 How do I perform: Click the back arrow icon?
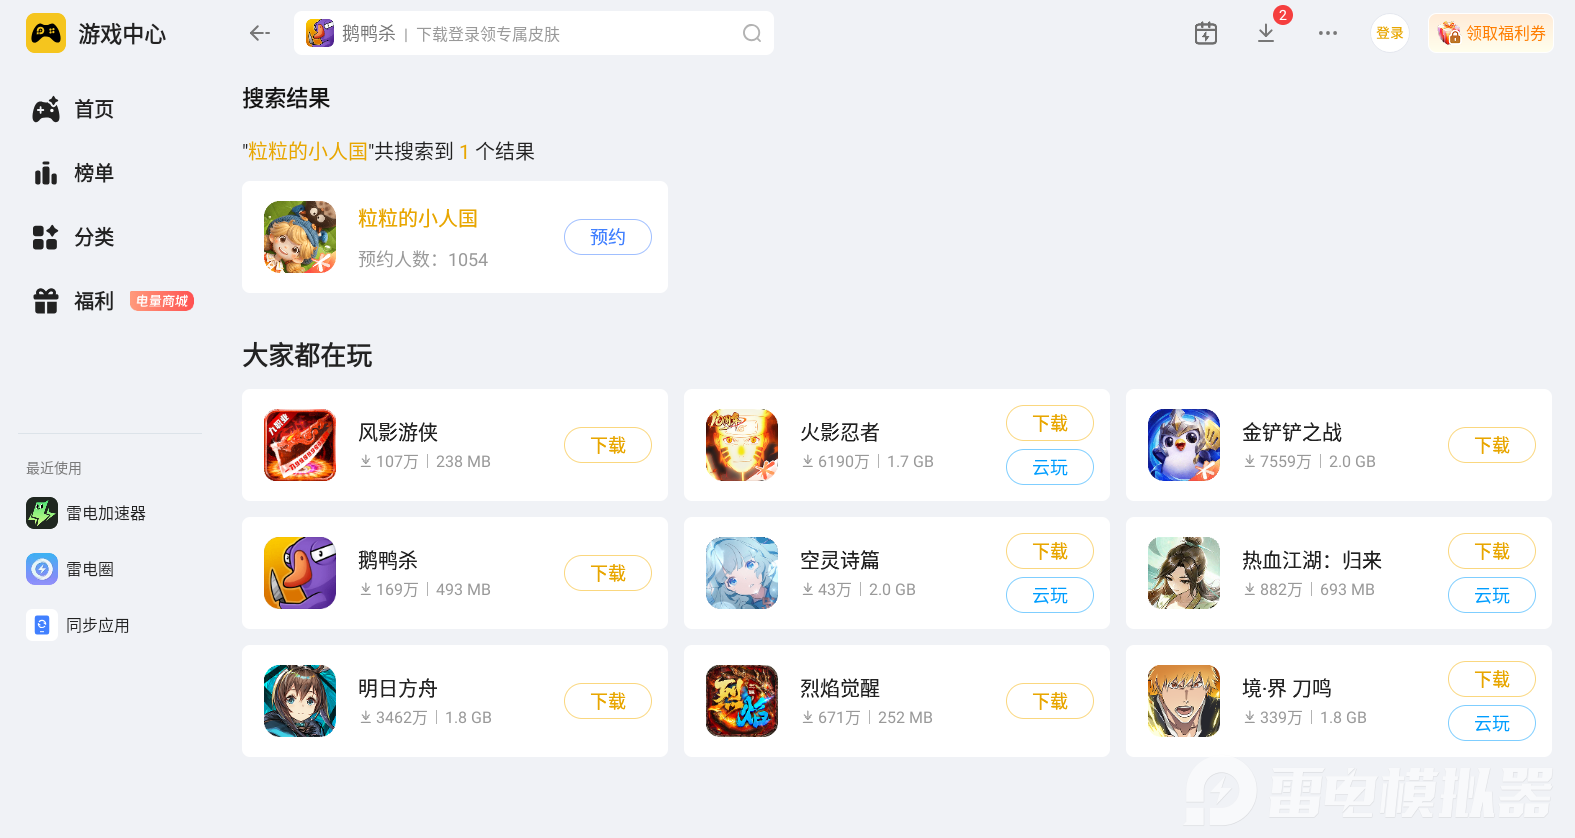[x=260, y=33]
